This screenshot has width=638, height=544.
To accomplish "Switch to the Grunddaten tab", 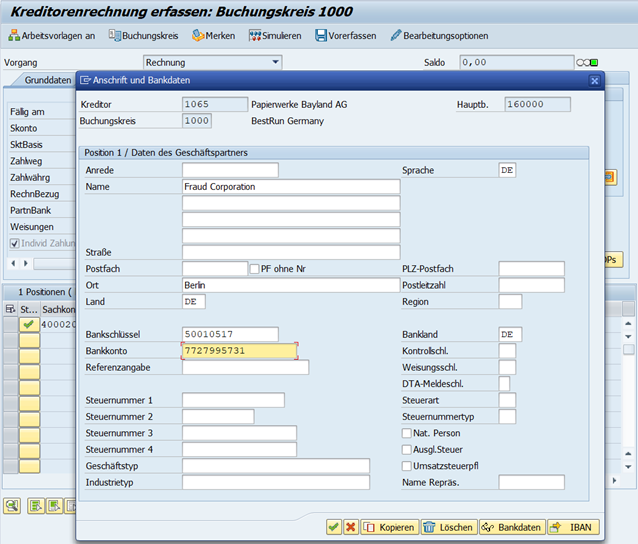I will click(x=48, y=79).
